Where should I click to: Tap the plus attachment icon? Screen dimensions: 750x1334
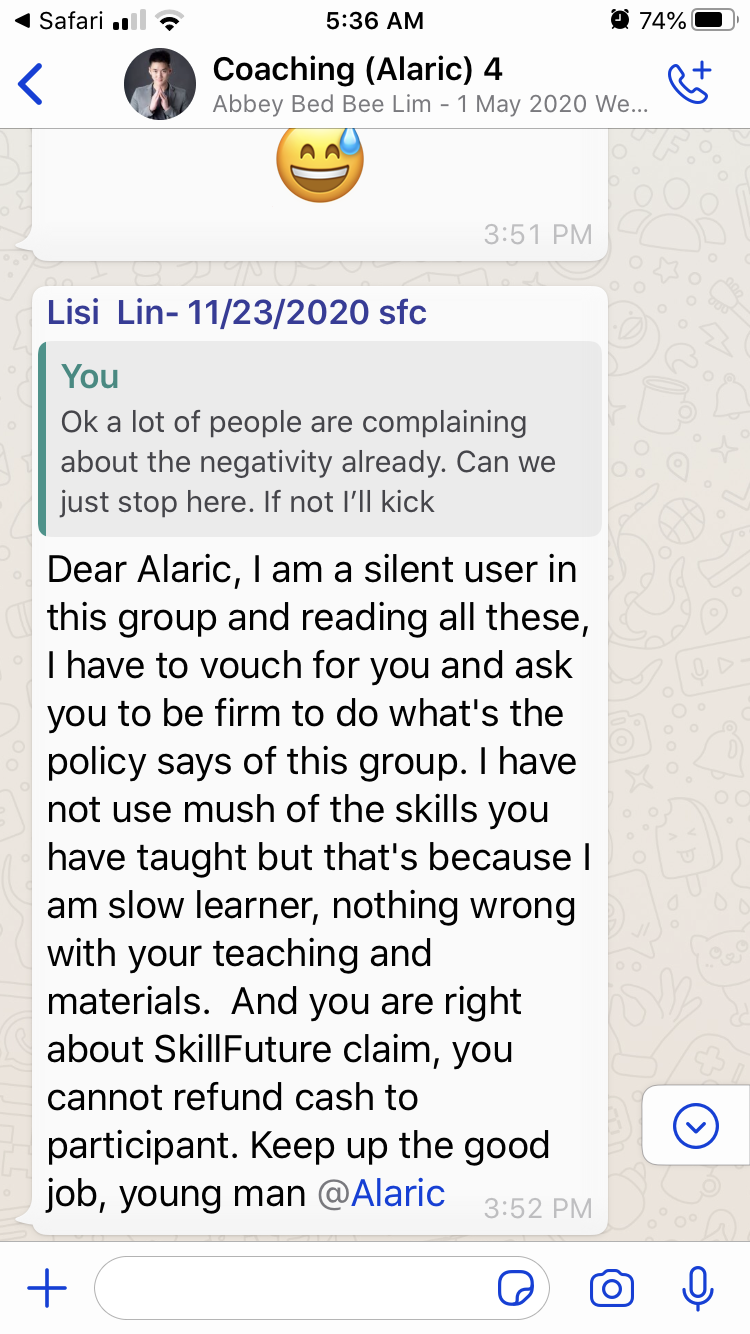point(46,1289)
